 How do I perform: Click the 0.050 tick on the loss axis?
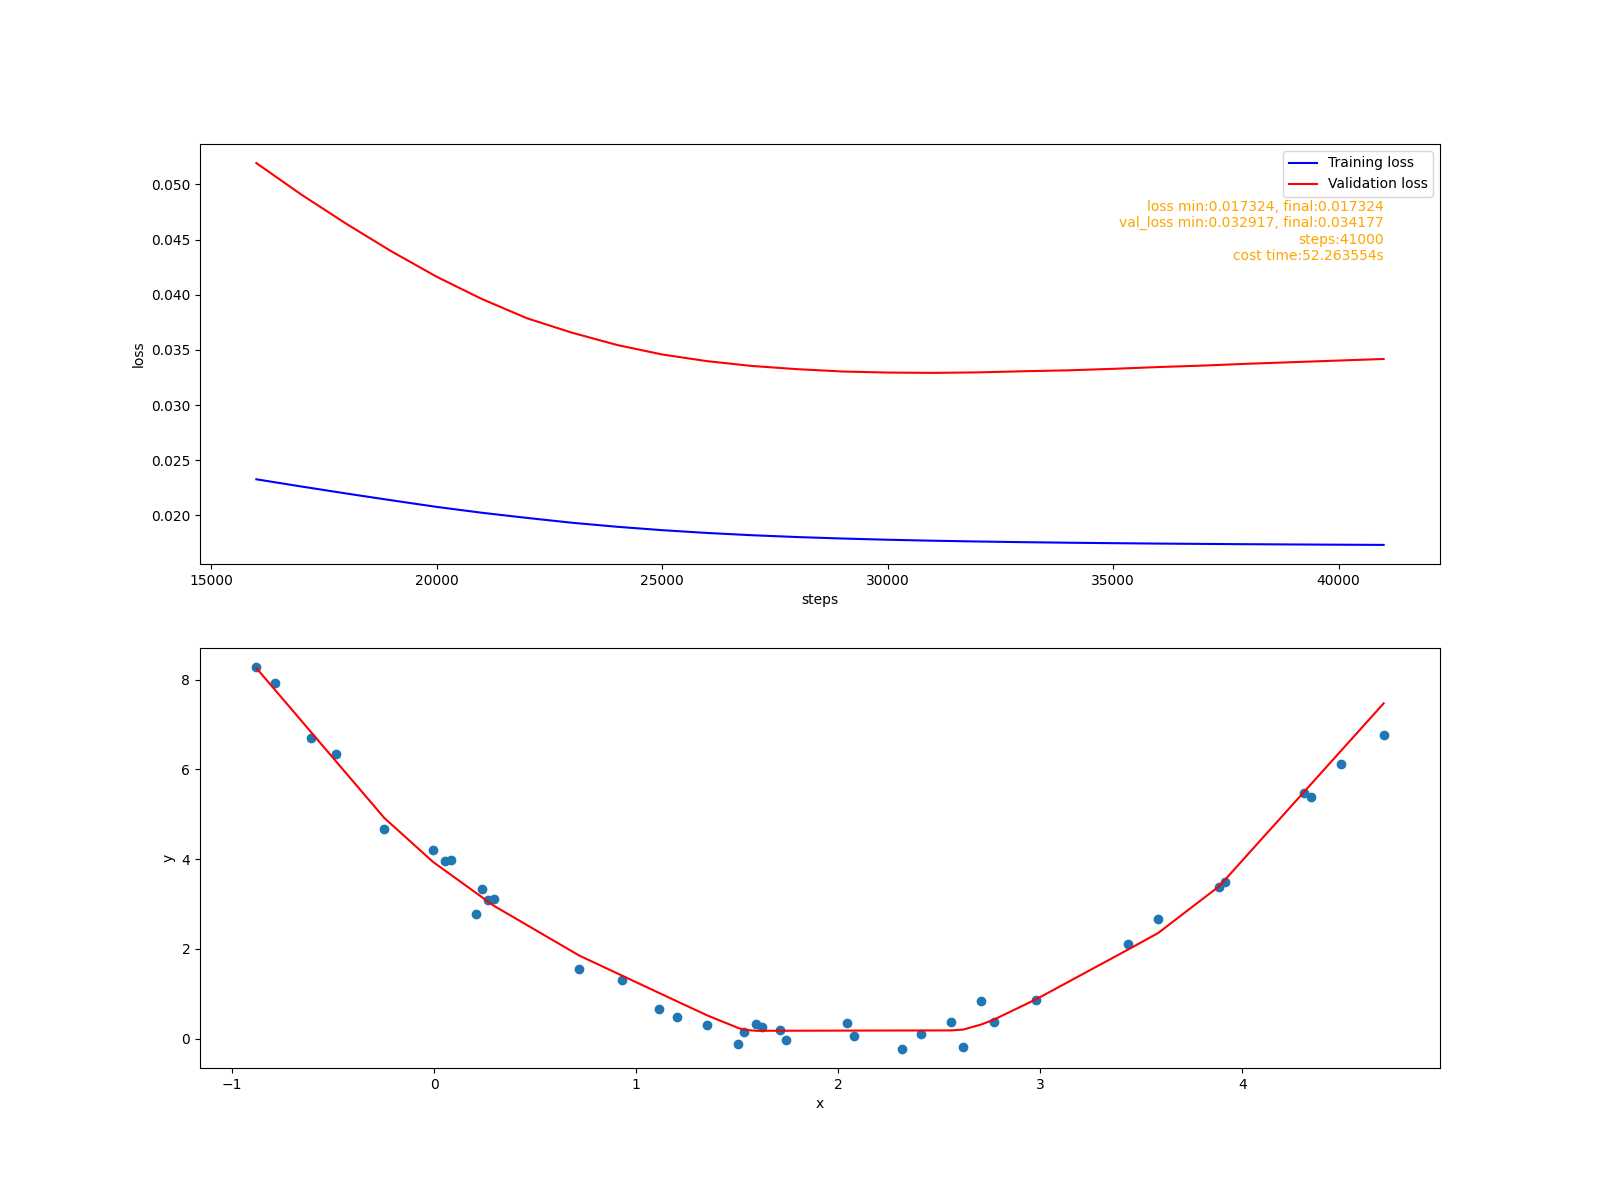point(171,185)
